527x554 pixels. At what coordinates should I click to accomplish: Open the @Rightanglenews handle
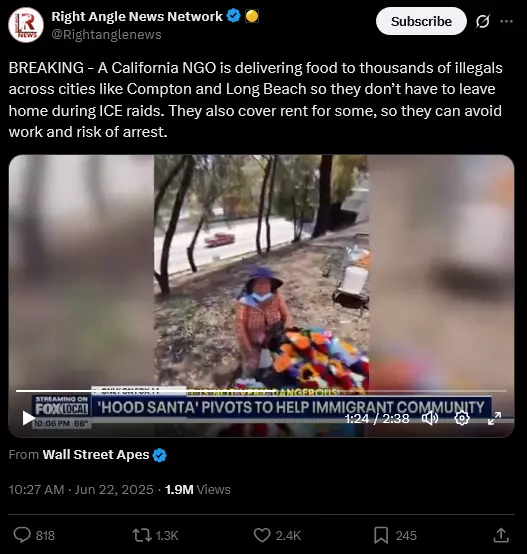coord(106,35)
